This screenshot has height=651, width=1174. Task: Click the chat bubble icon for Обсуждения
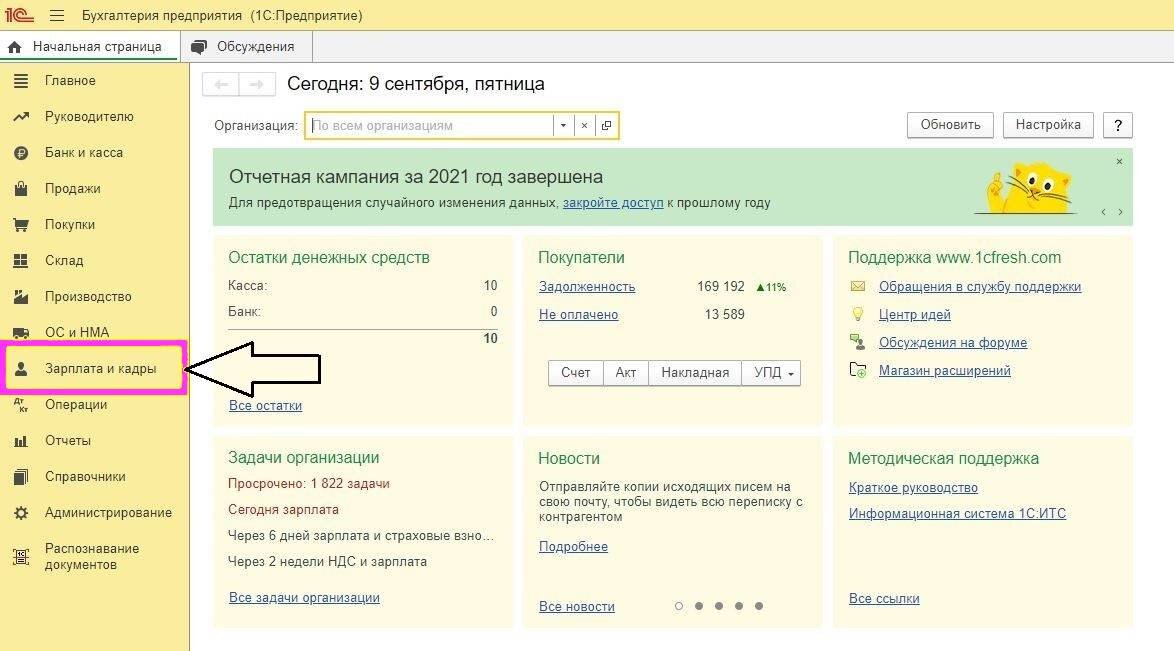coord(198,47)
